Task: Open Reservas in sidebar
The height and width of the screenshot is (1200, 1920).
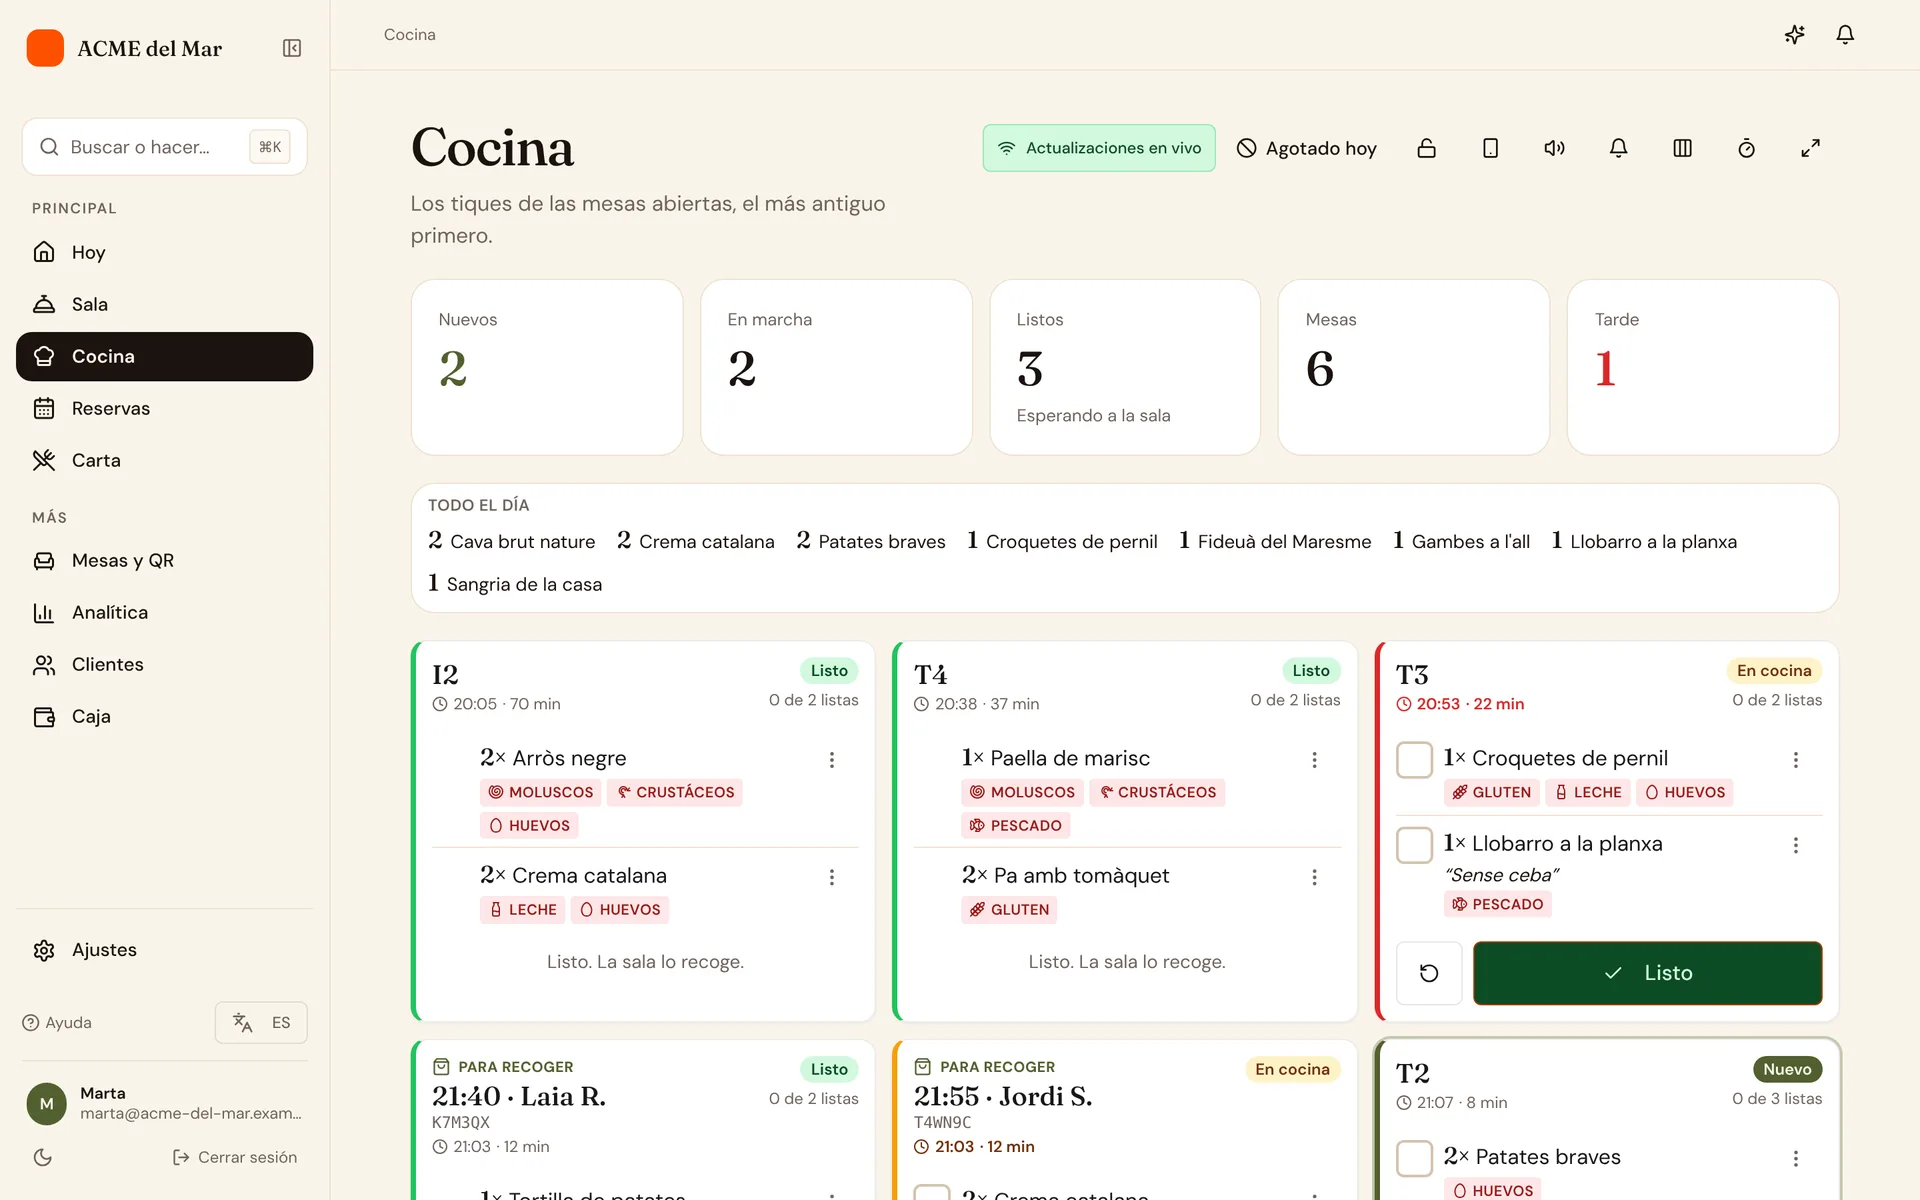Action: pyautogui.click(x=165, y=408)
